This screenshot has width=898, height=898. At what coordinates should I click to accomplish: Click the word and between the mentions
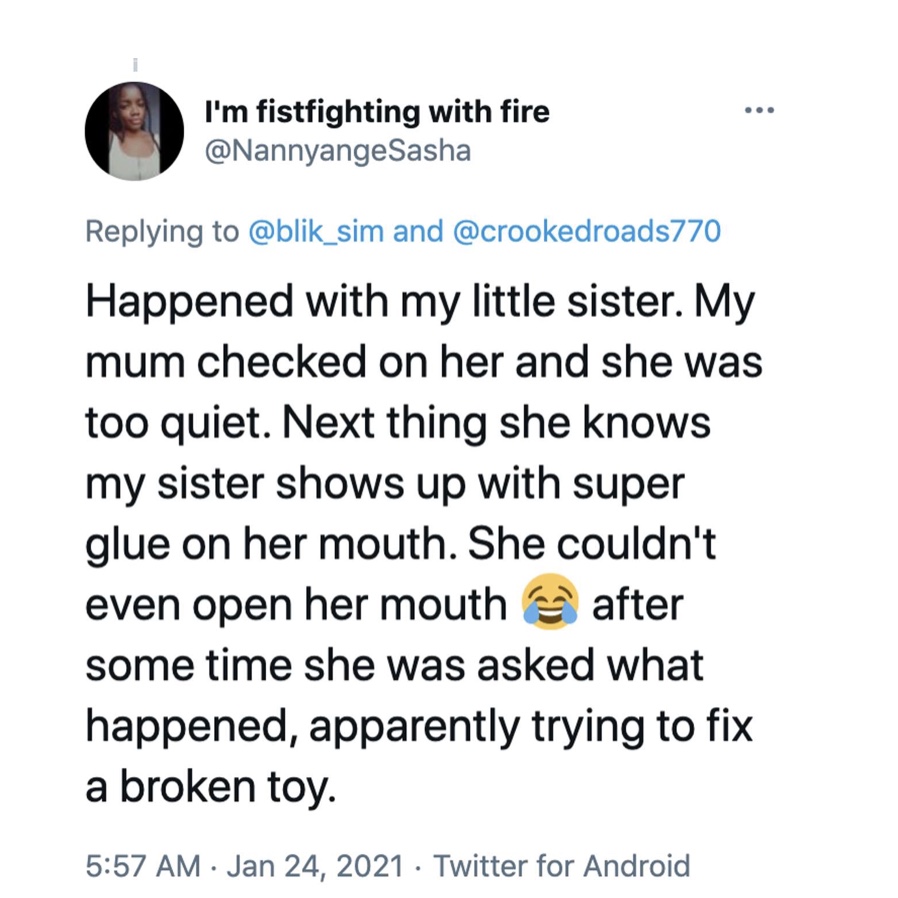418,231
